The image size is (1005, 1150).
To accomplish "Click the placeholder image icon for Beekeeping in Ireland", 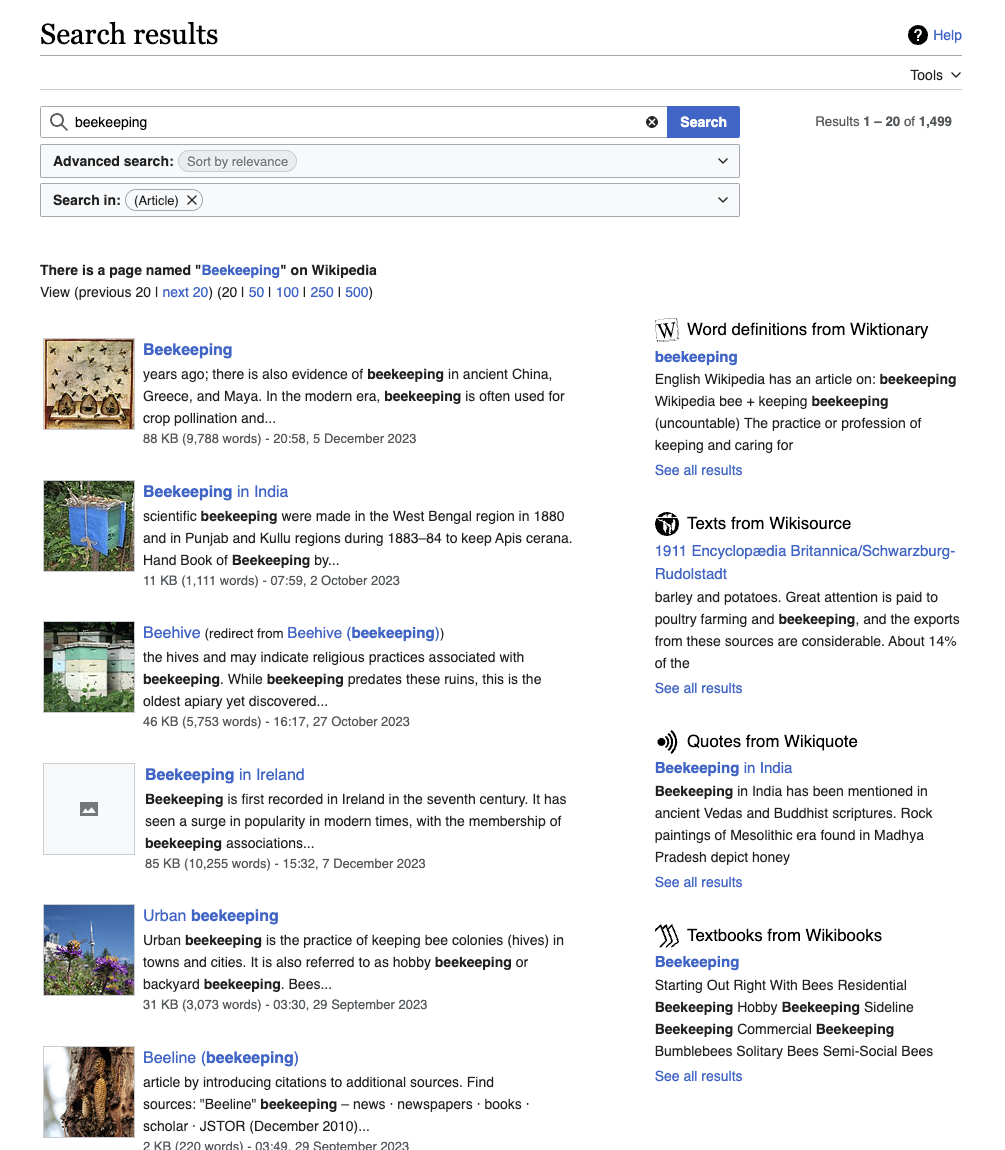I will click(89, 809).
